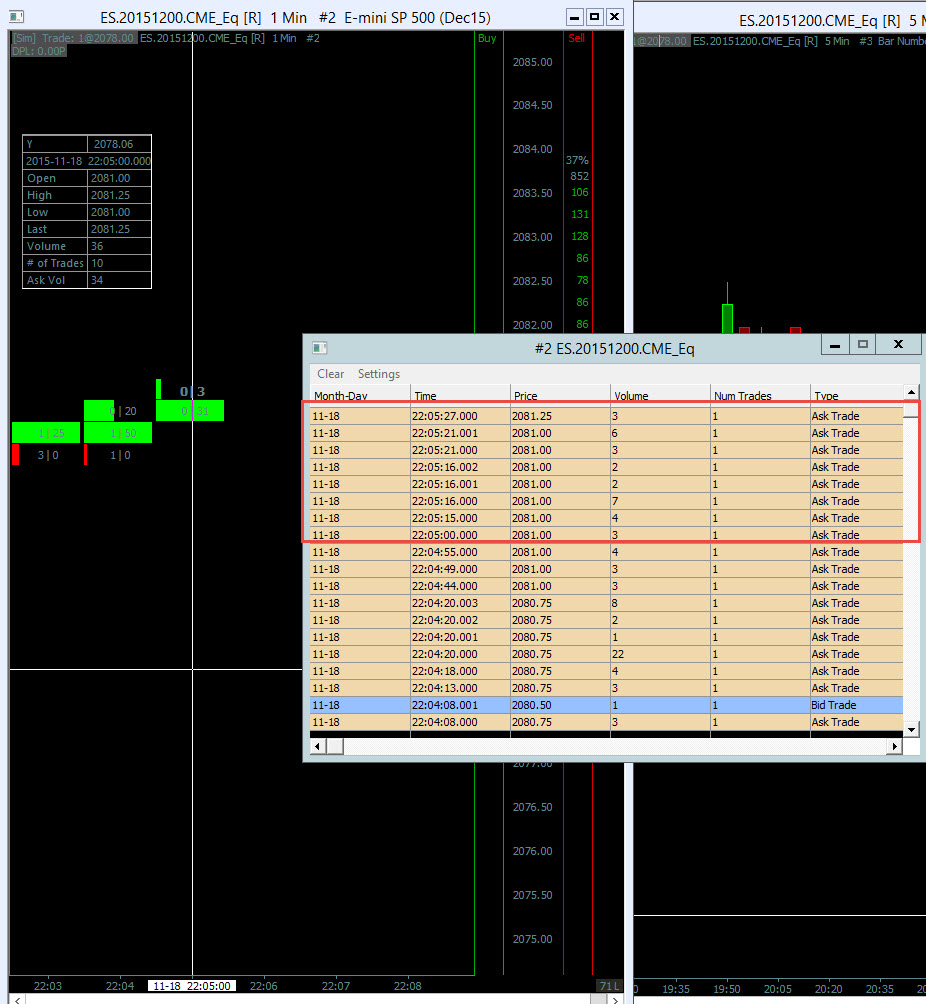Click the Month-Day column header

[359, 396]
